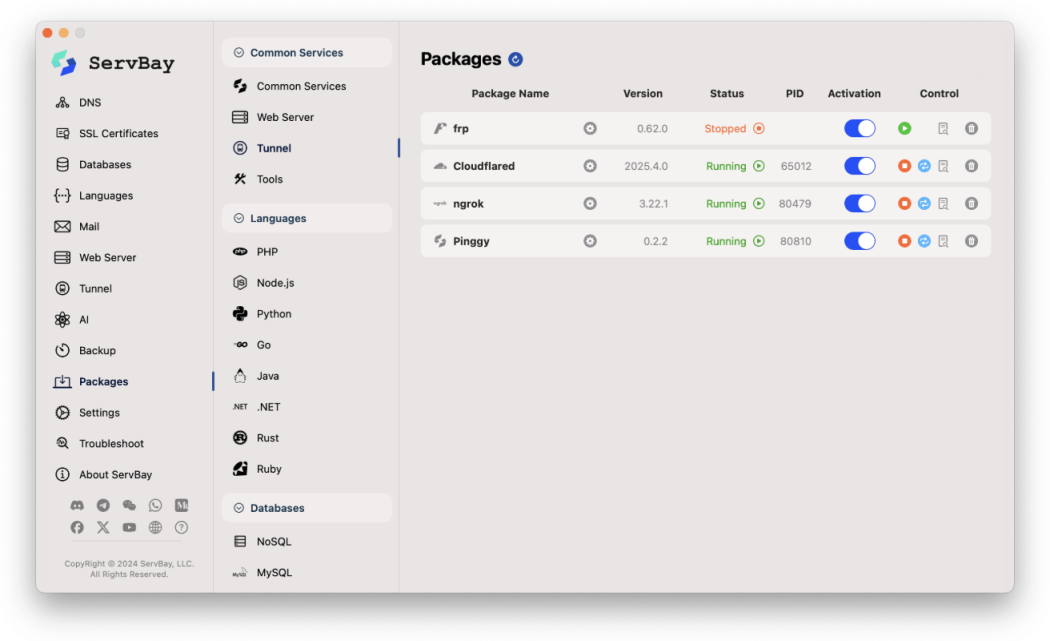The width and height of the screenshot is (1050, 641).
Task: Restart the Cloudflared service
Action: tap(924, 166)
